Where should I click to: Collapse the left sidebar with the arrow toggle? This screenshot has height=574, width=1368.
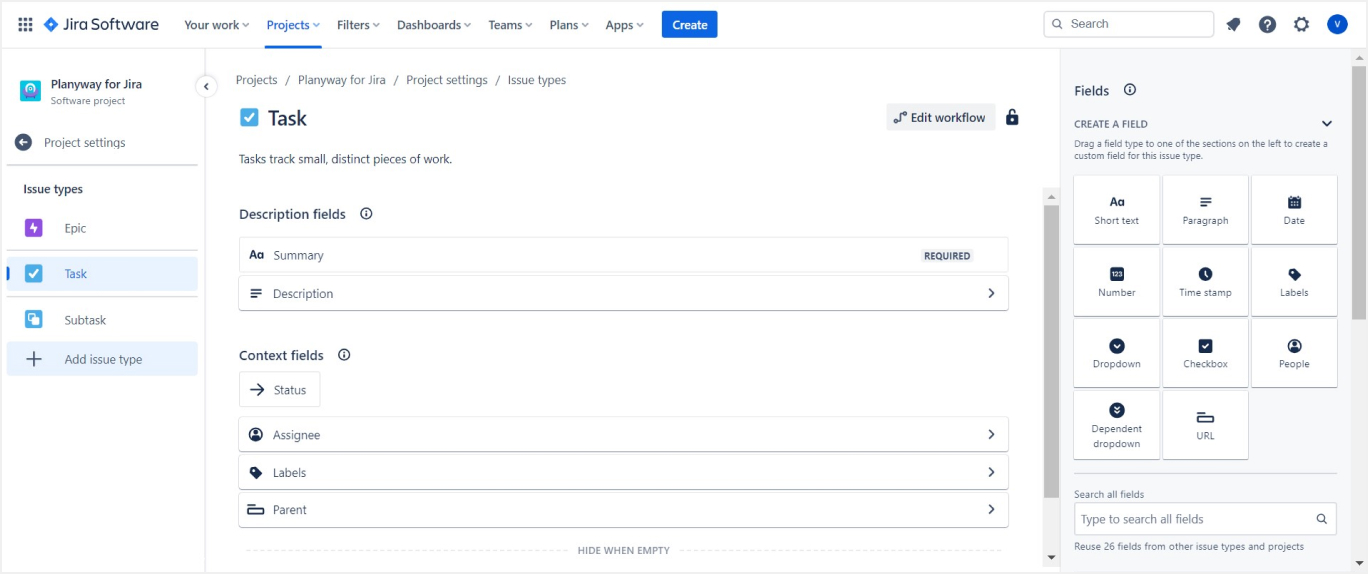click(205, 87)
